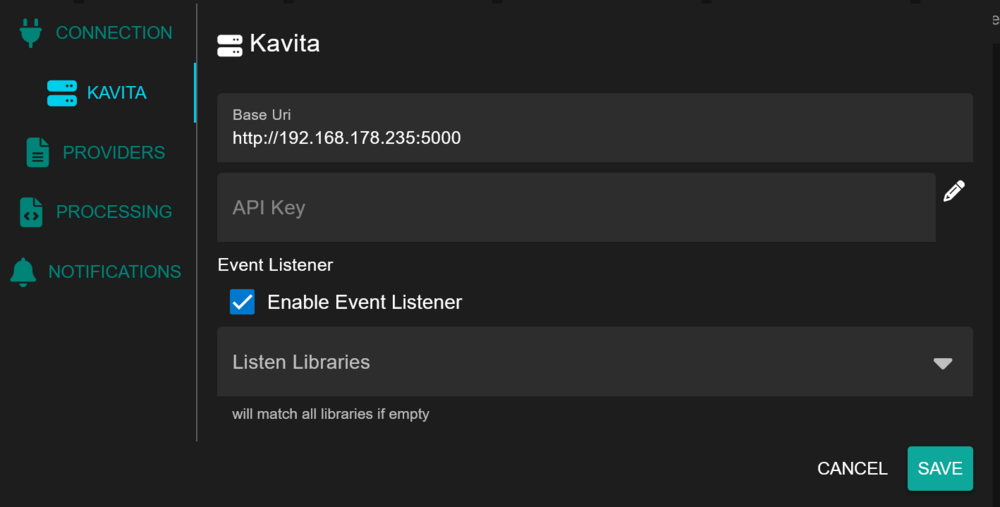Image resolution: width=1000 pixels, height=507 pixels.
Task: Save the Kavita settings
Action: coord(940,469)
